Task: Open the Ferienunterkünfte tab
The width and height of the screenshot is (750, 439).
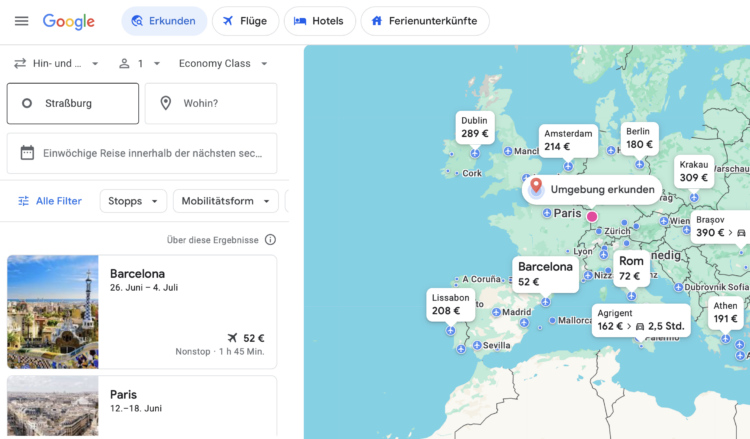Action: coord(425,21)
